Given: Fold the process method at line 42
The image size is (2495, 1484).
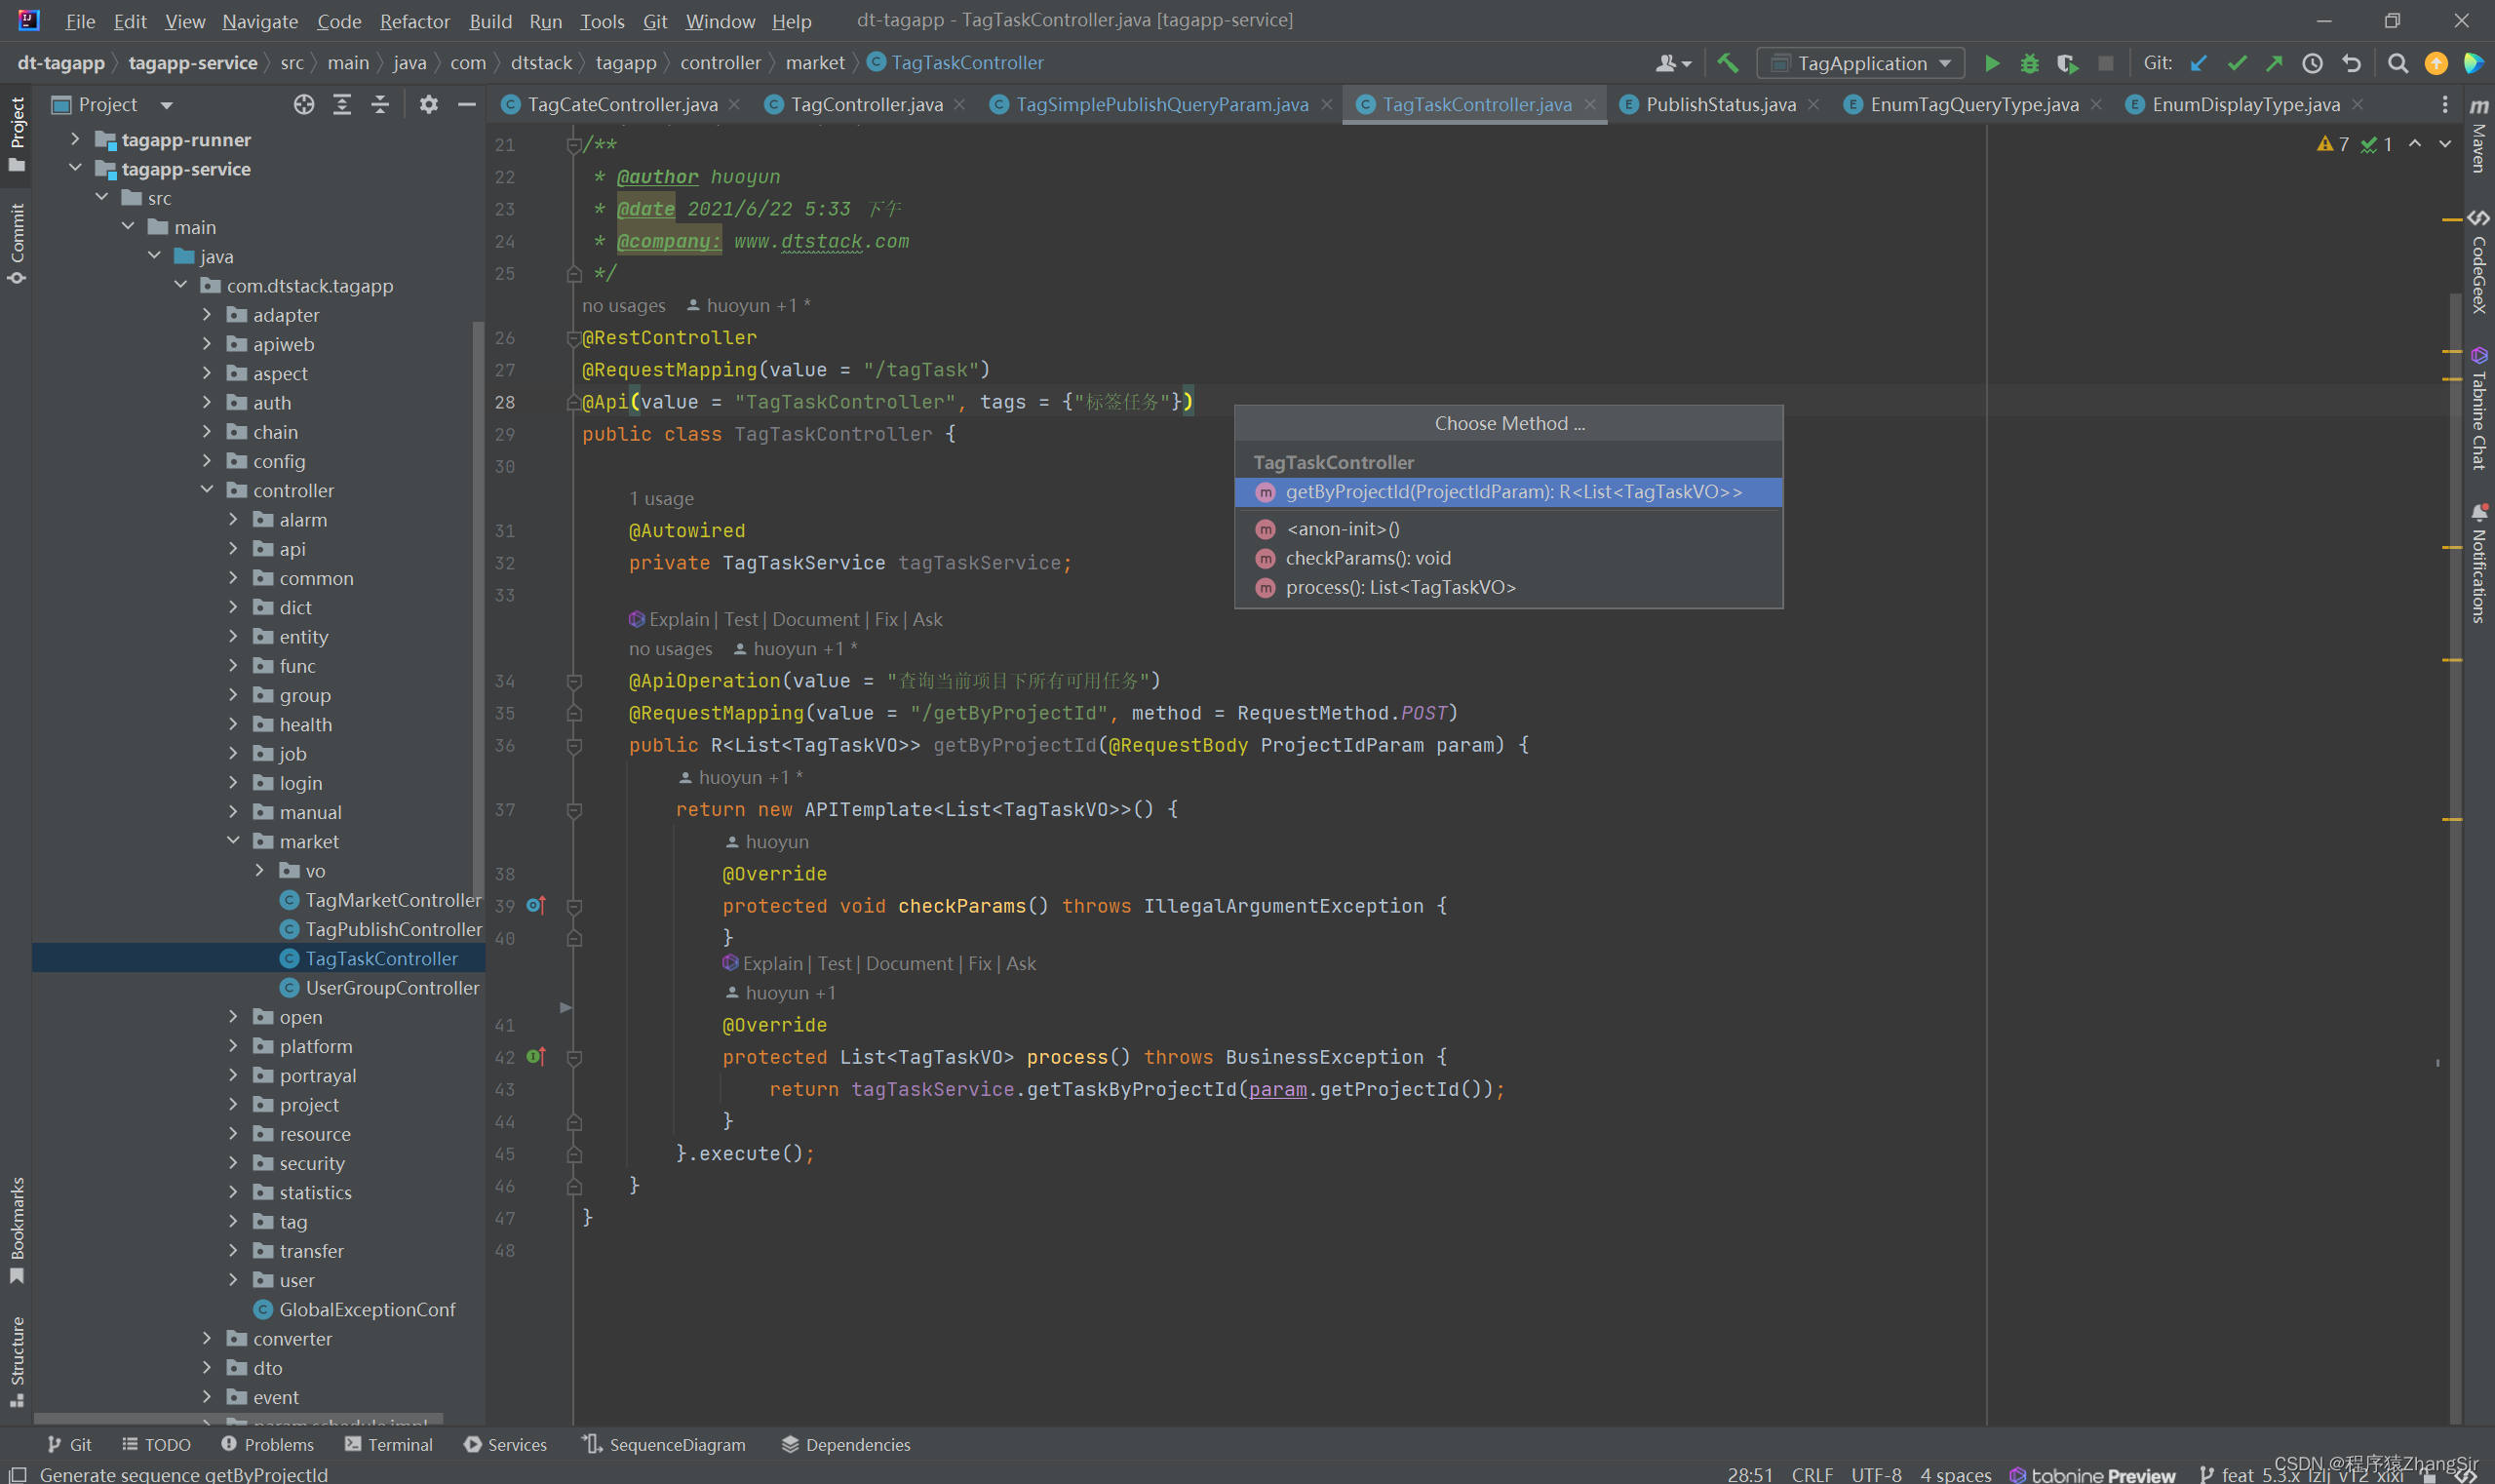Looking at the screenshot, I should click(x=574, y=1057).
